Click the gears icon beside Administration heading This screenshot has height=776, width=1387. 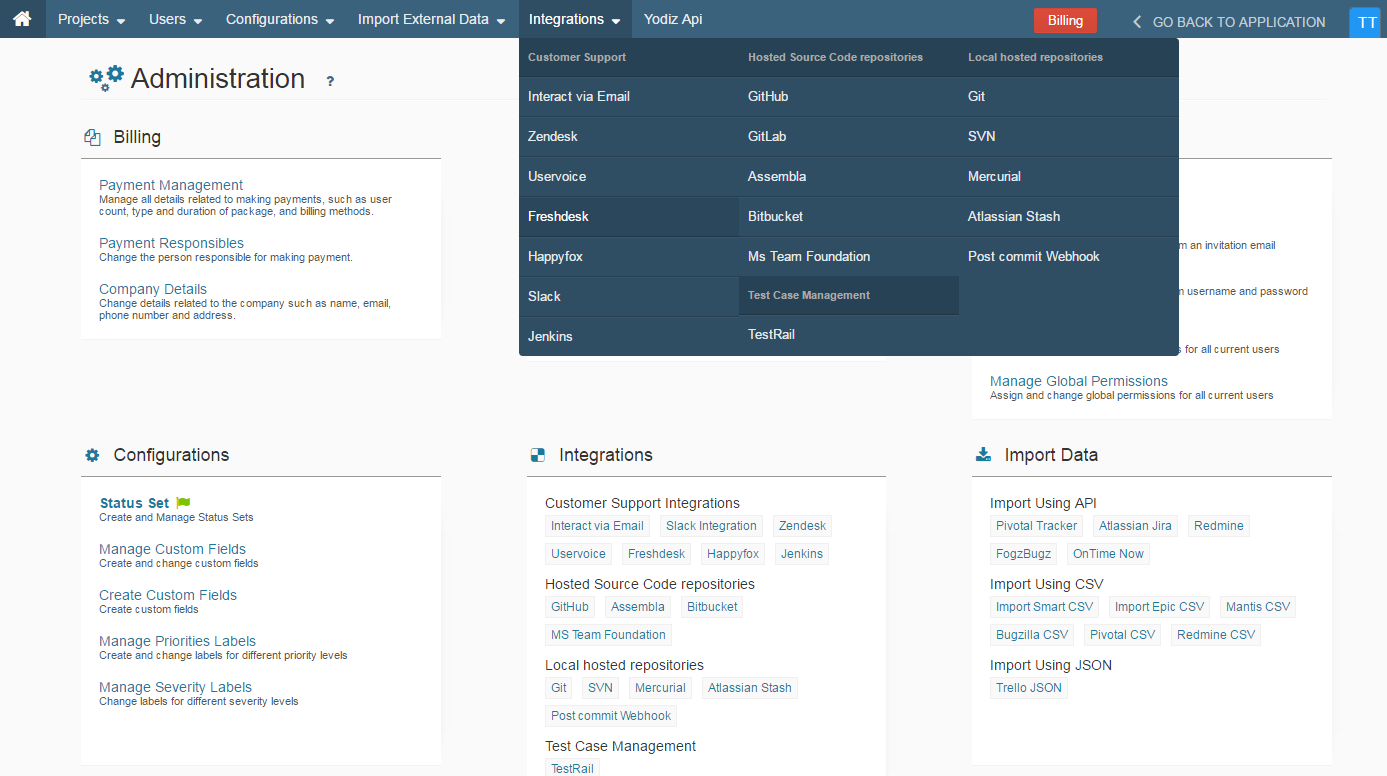pos(105,76)
